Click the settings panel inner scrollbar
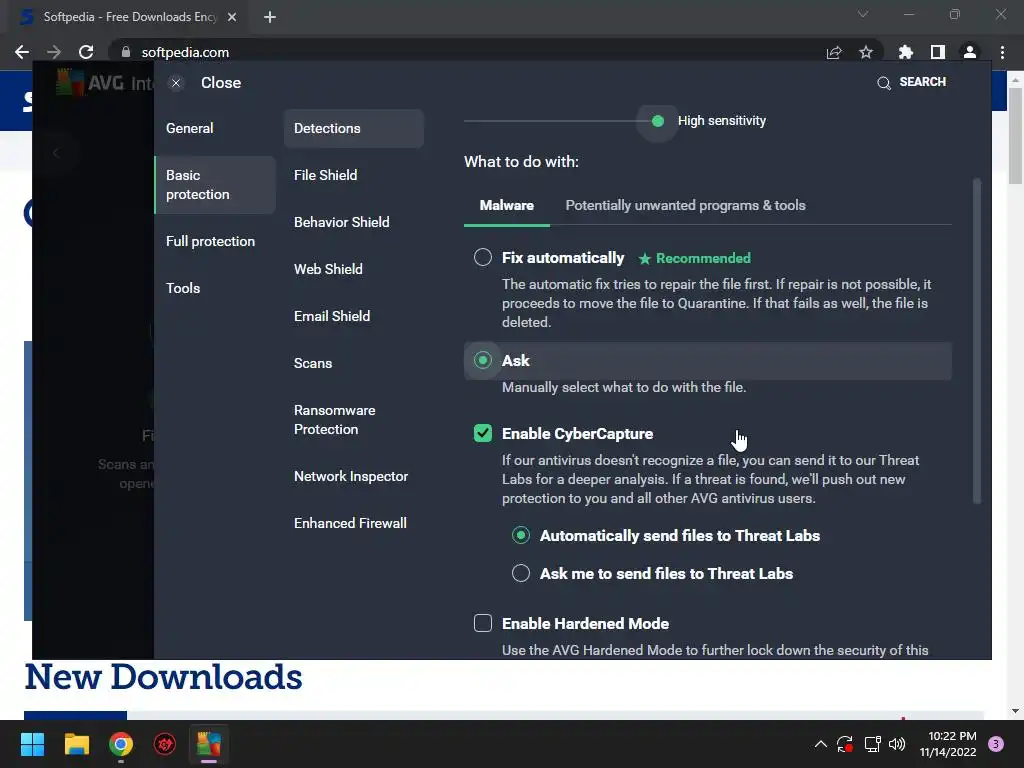Image resolution: width=1024 pixels, height=768 pixels. [977, 340]
